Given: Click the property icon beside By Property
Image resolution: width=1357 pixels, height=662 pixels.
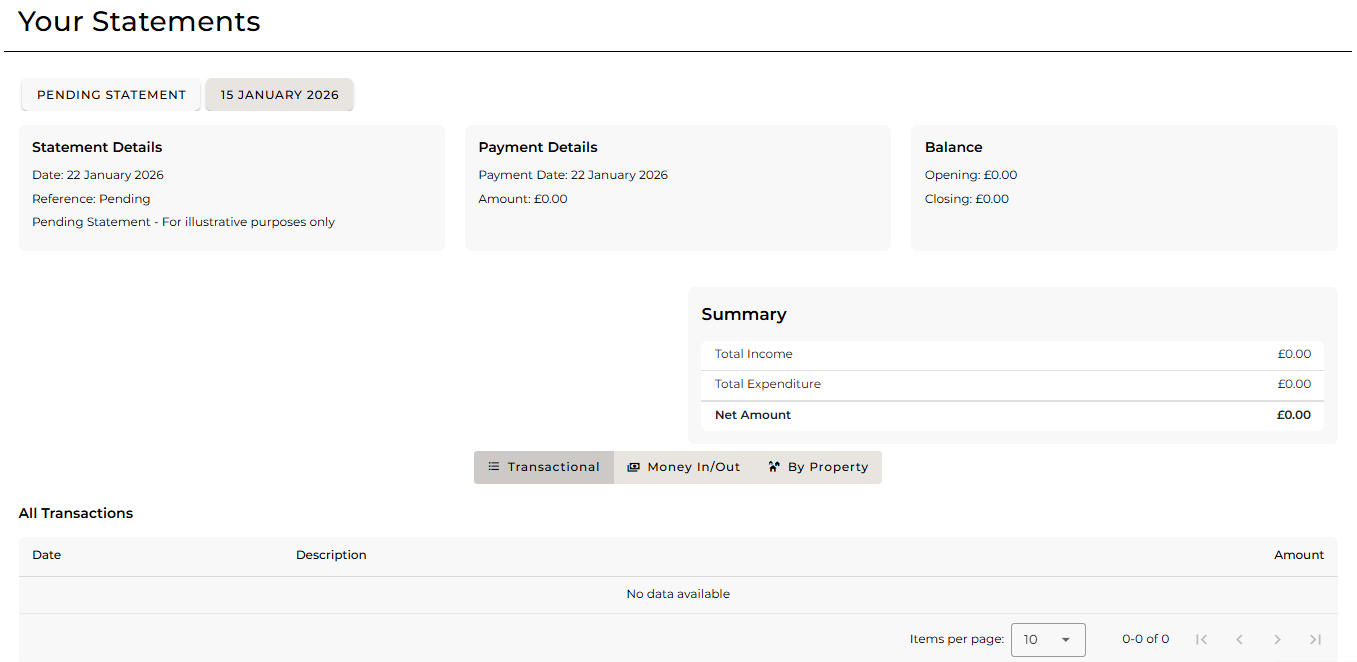Looking at the screenshot, I should click(x=774, y=467).
